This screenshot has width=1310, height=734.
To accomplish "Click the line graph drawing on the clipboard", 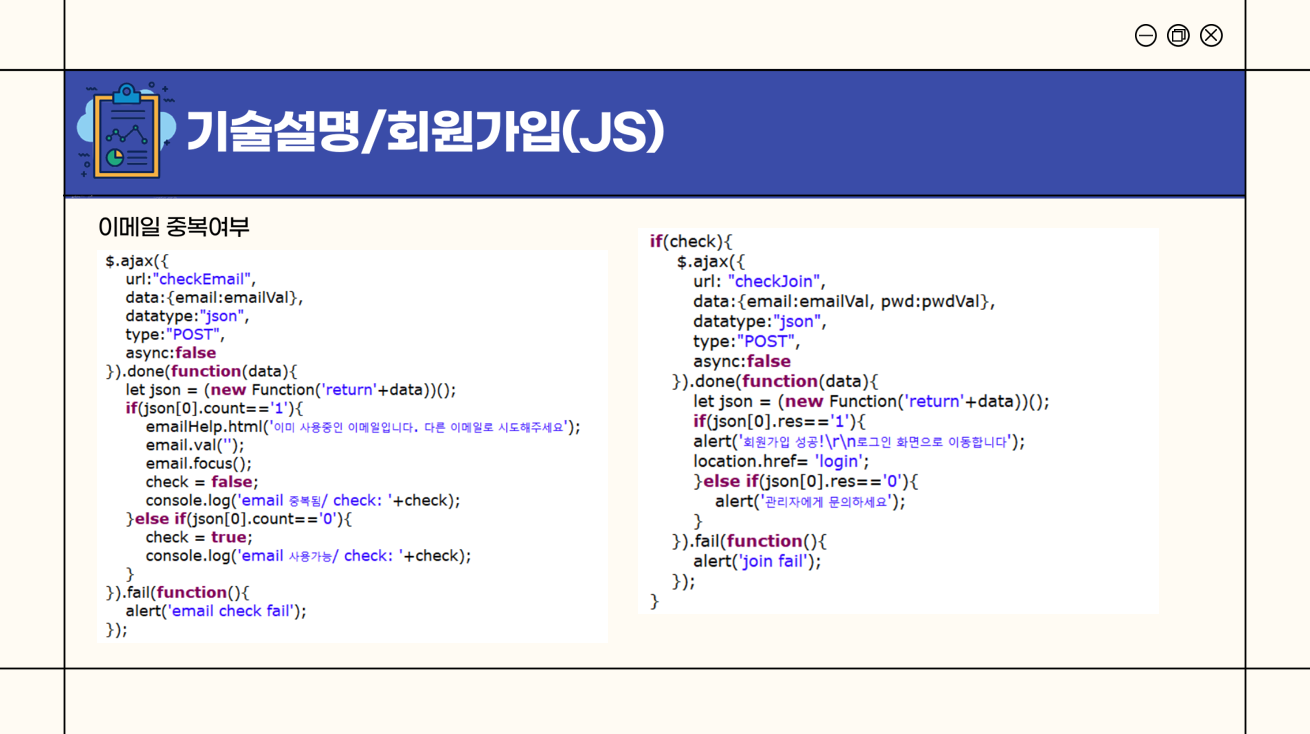I will point(126,134).
